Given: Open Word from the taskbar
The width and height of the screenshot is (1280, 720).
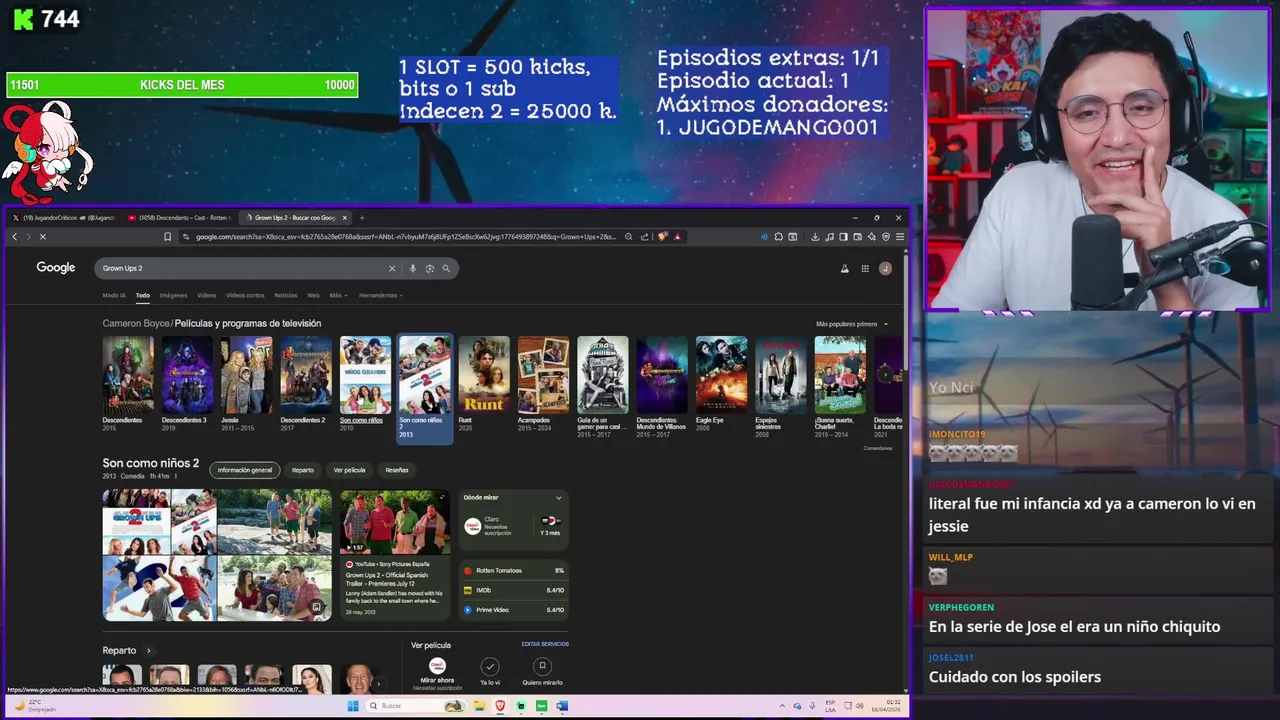Looking at the screenshot, I should [x=562, y=706].
